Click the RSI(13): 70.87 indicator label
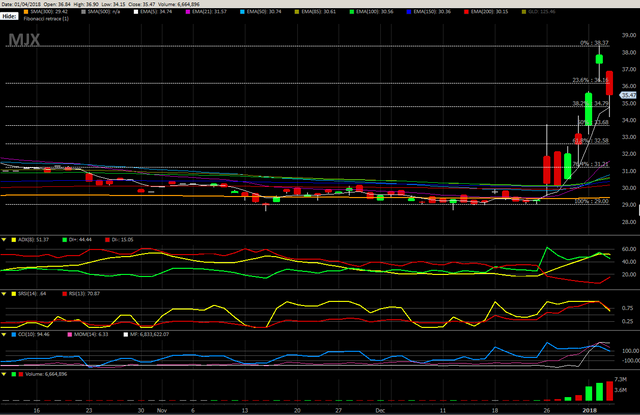The image size is (640, 415). click(84, 294)
